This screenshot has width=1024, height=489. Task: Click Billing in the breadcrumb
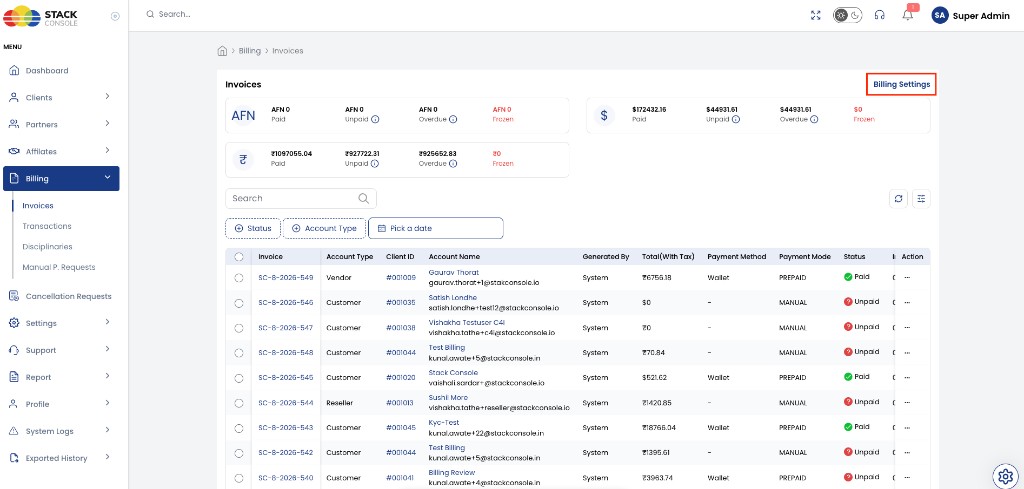pyautogui.click(x=249, y=50)
